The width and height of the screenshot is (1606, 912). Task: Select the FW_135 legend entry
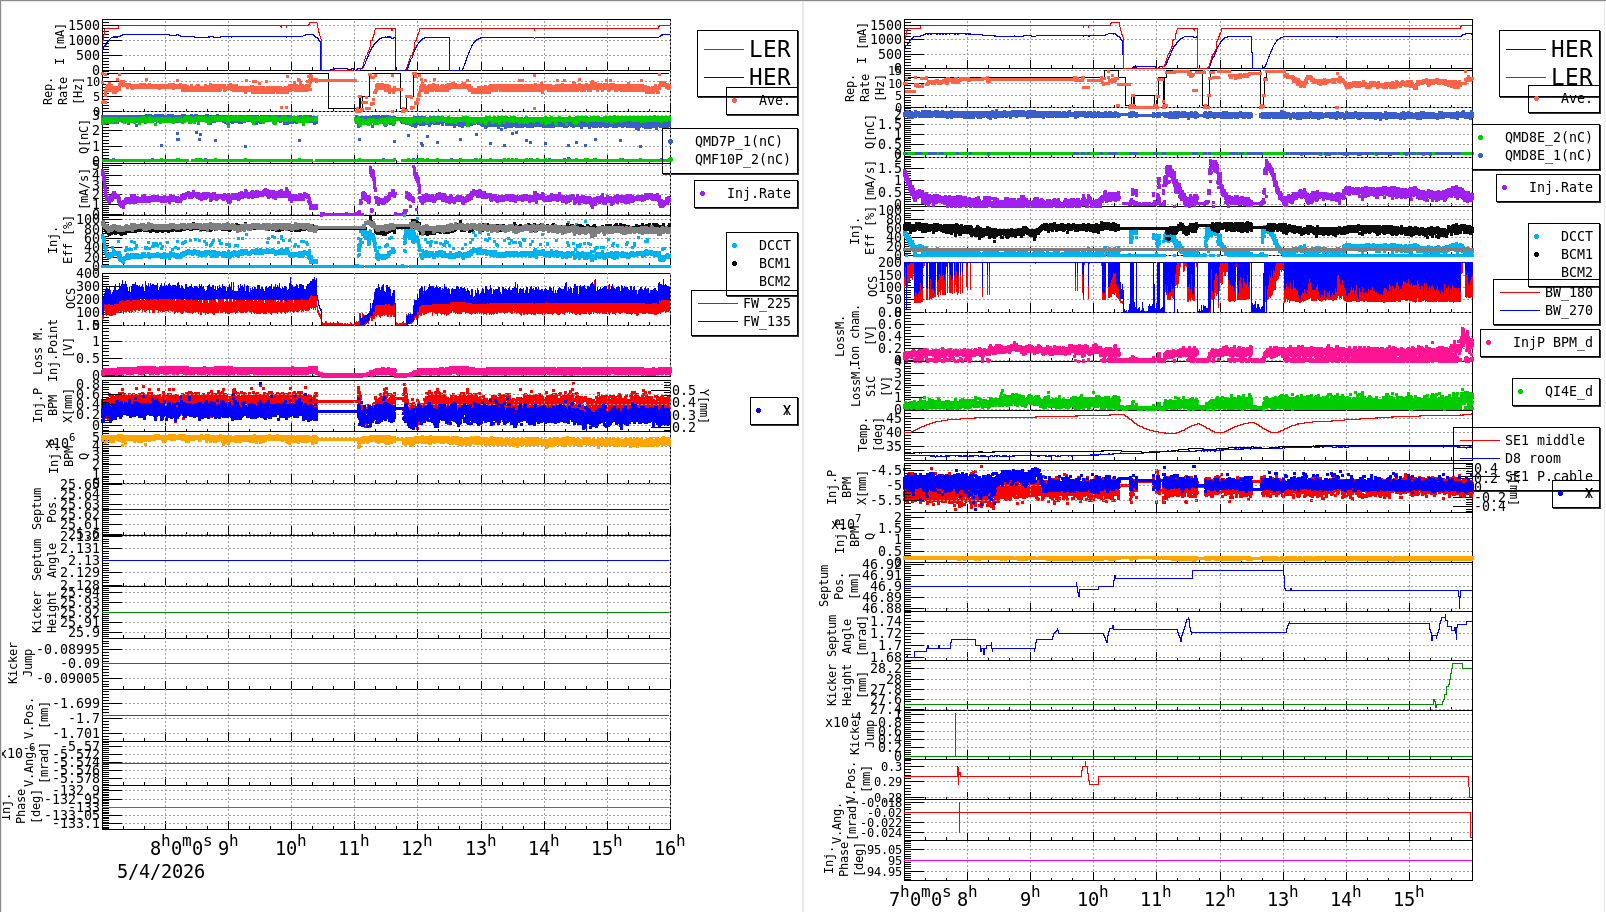pos(766,321)
